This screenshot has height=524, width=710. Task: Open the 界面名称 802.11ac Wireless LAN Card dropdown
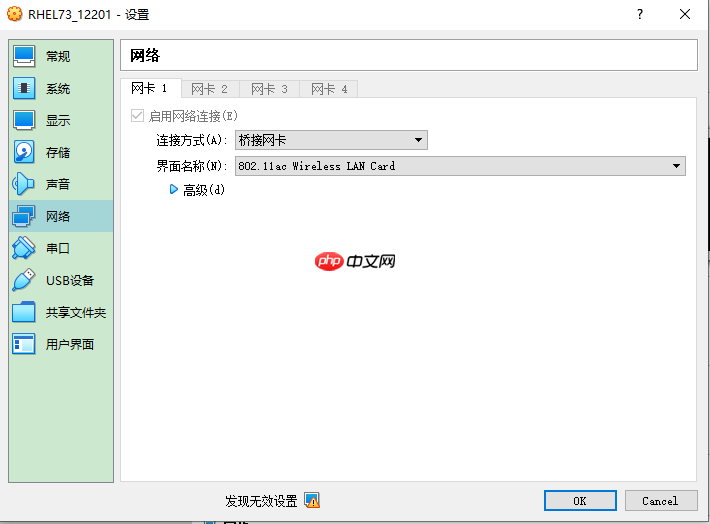point(460,166)
